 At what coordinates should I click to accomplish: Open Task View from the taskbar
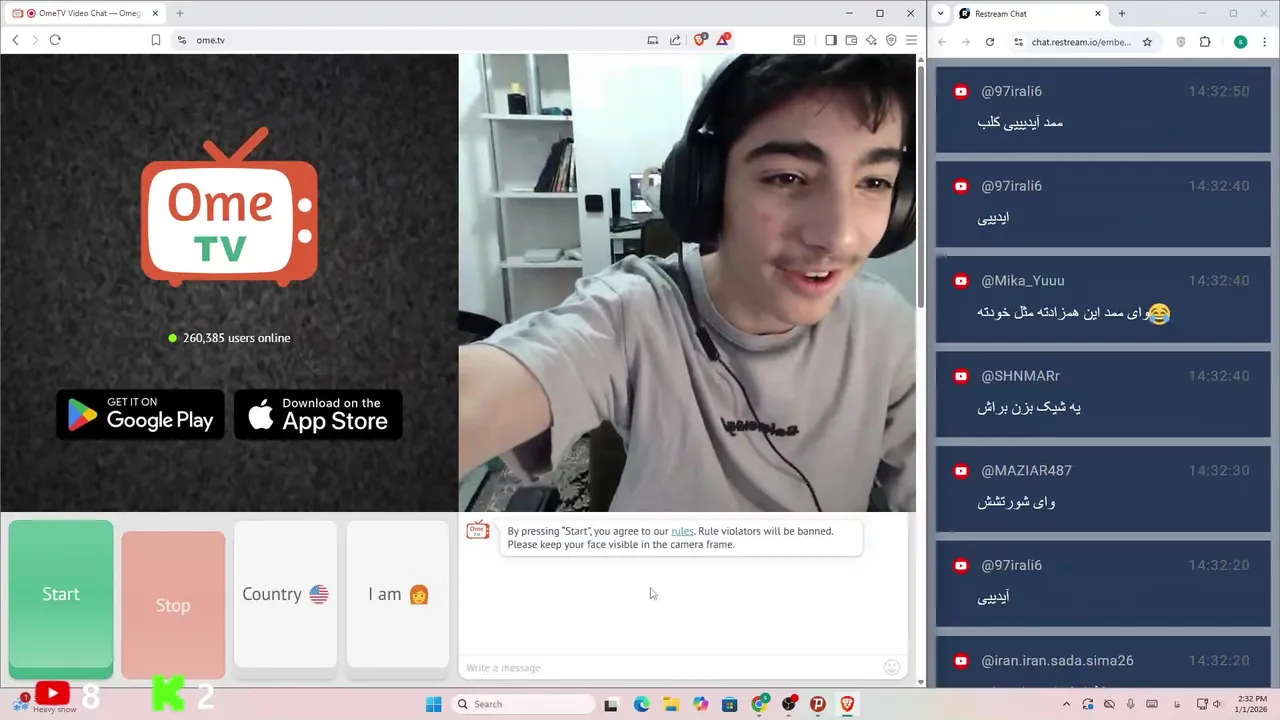(x=611, y=704)
